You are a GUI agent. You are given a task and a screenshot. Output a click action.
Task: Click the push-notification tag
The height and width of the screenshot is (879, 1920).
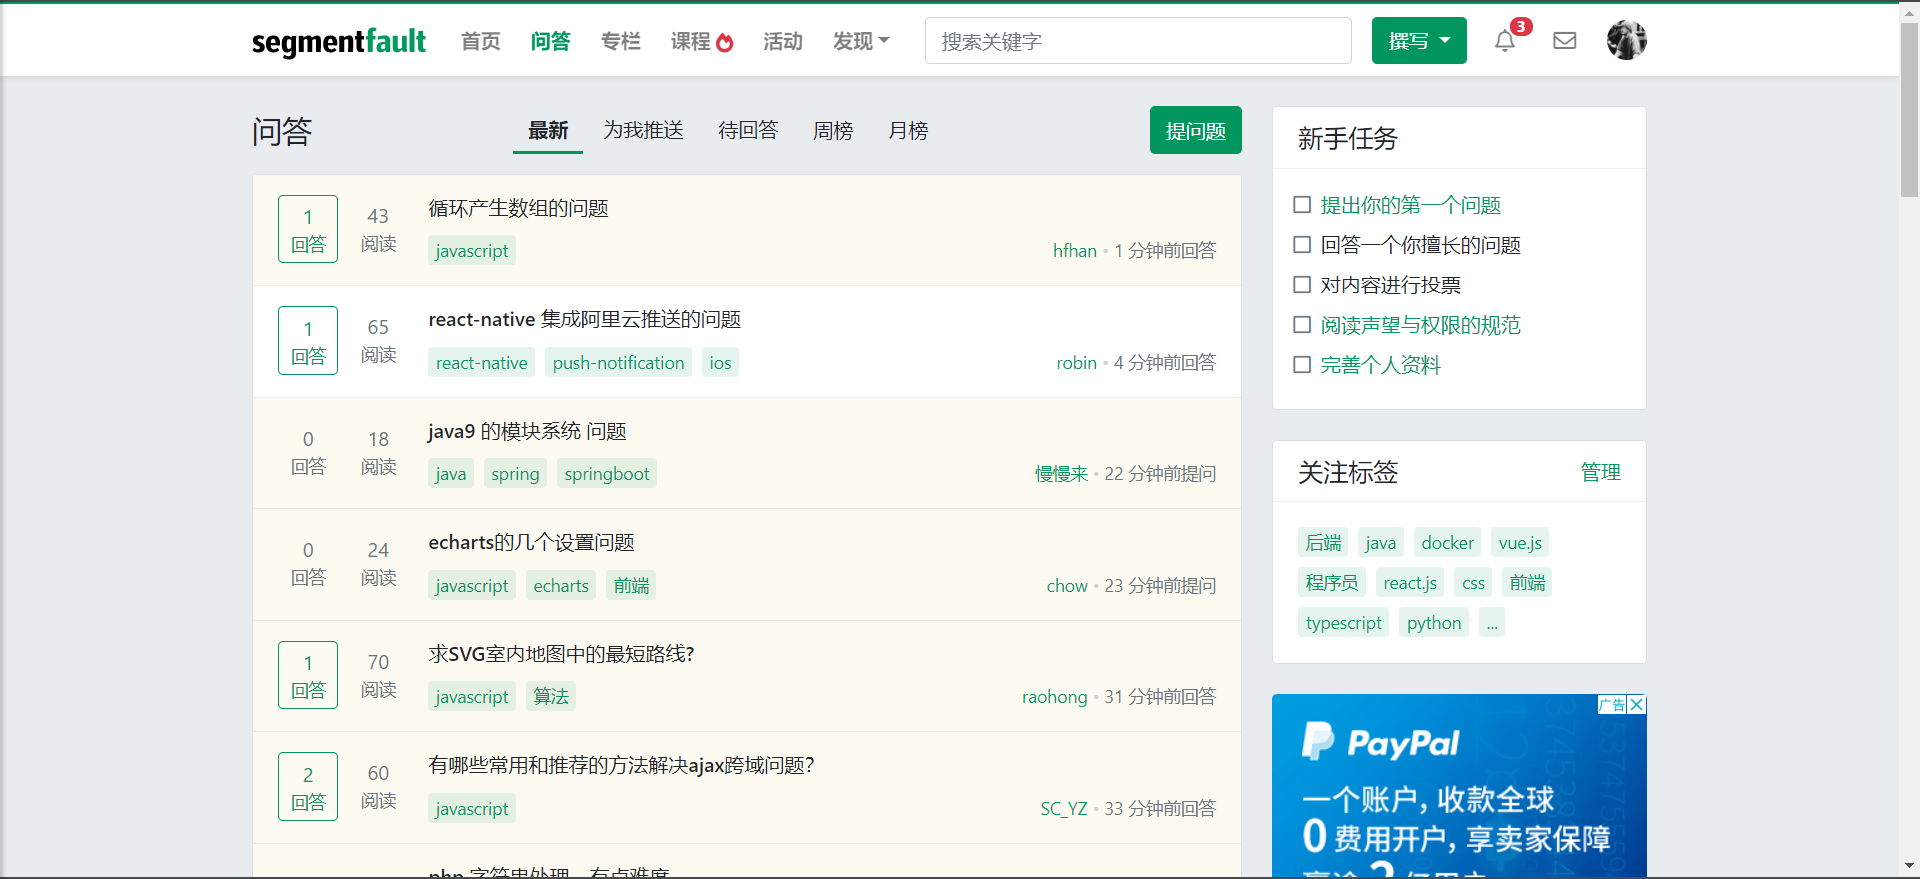(x=618, y=363)
